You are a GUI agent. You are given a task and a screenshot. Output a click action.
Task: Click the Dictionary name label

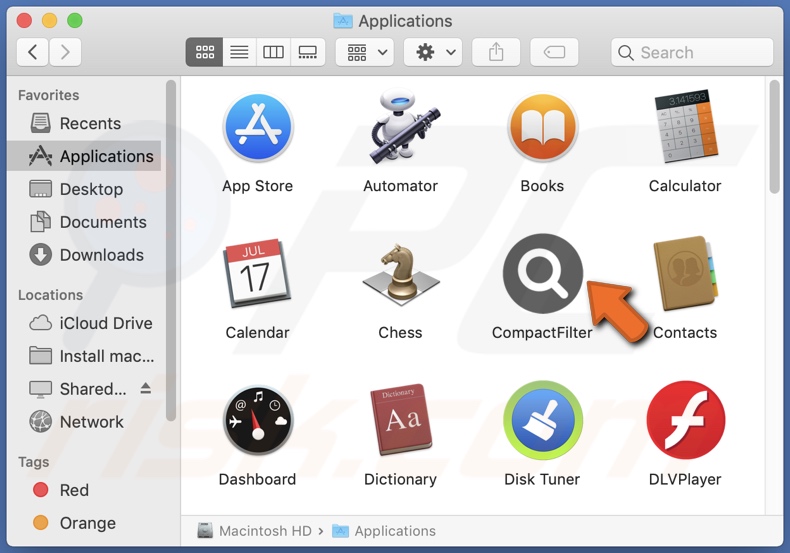tap(401, 479)
